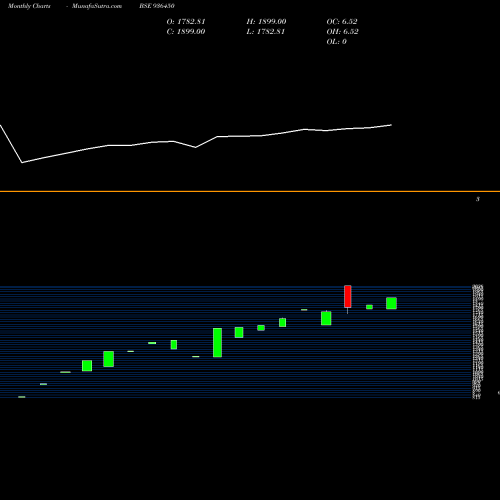The width and height of the screenshot is (500, 500).
Task: Select the OH: 6.52 value
Action: pyautogui.click(x=343, y=32)
